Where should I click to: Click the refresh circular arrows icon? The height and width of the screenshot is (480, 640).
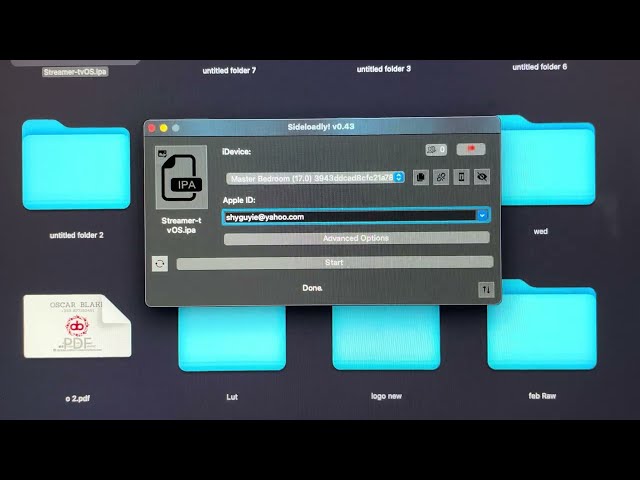[x=160, y=264]
